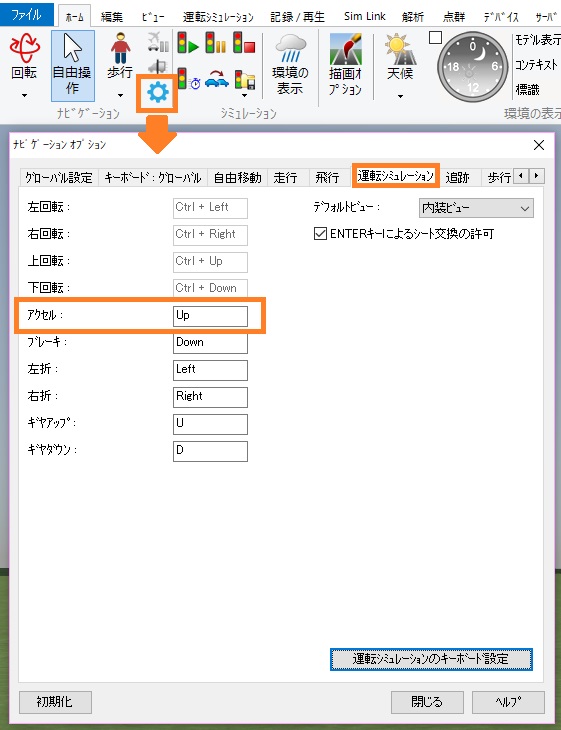Screen dimensions: 561x730
Task: Pause simulation with traffic light pause icon
Action: pos(216,42)
